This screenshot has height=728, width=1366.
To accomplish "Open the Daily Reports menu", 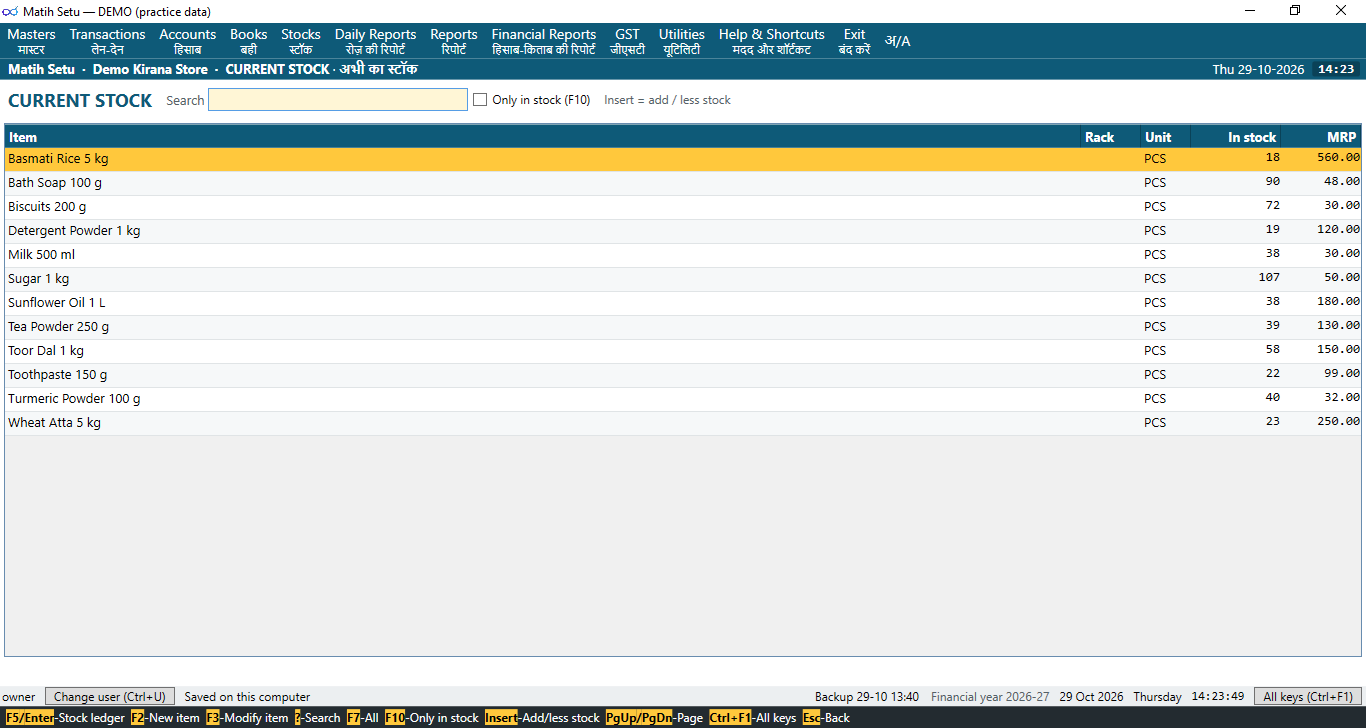I will 375,41.
